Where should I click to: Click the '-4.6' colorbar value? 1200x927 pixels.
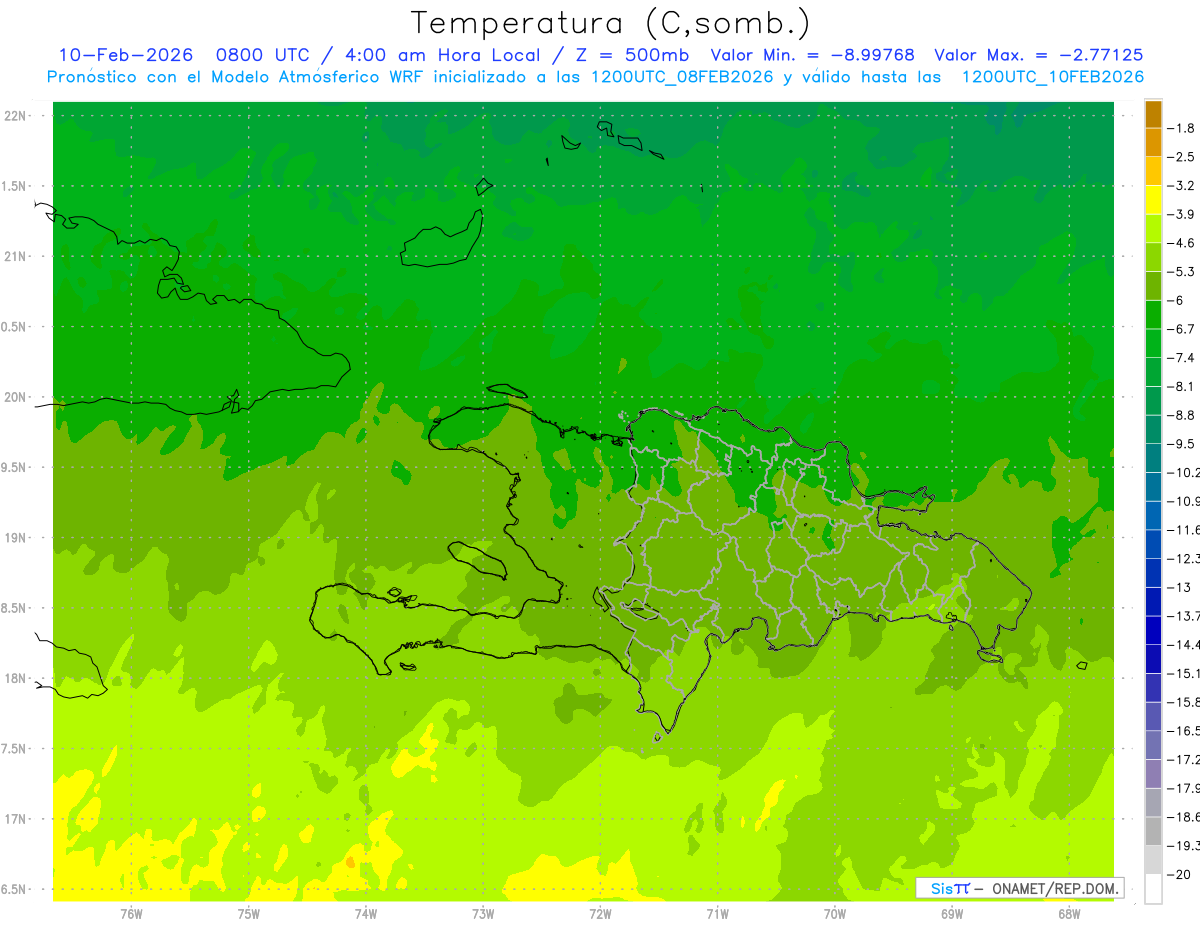(1182, 243)
